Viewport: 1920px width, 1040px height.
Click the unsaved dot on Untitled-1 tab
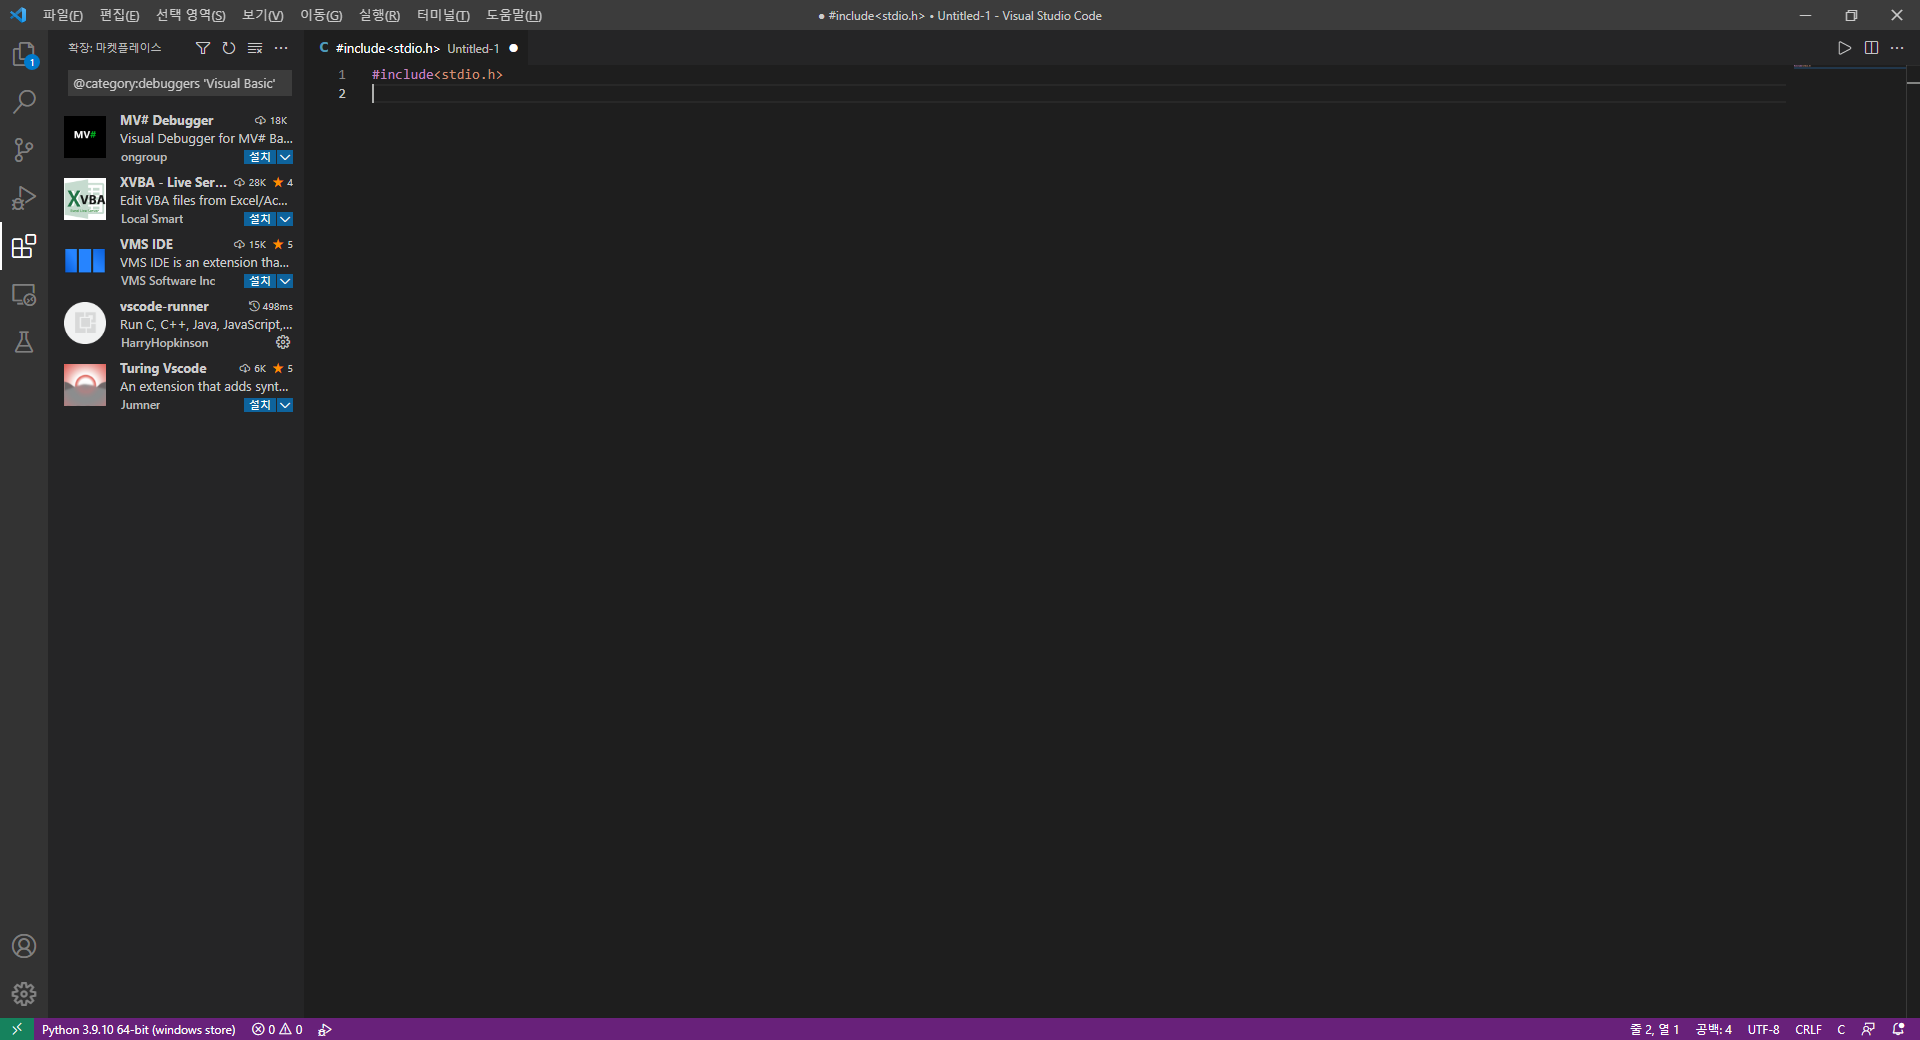click(x=514, y=48)
